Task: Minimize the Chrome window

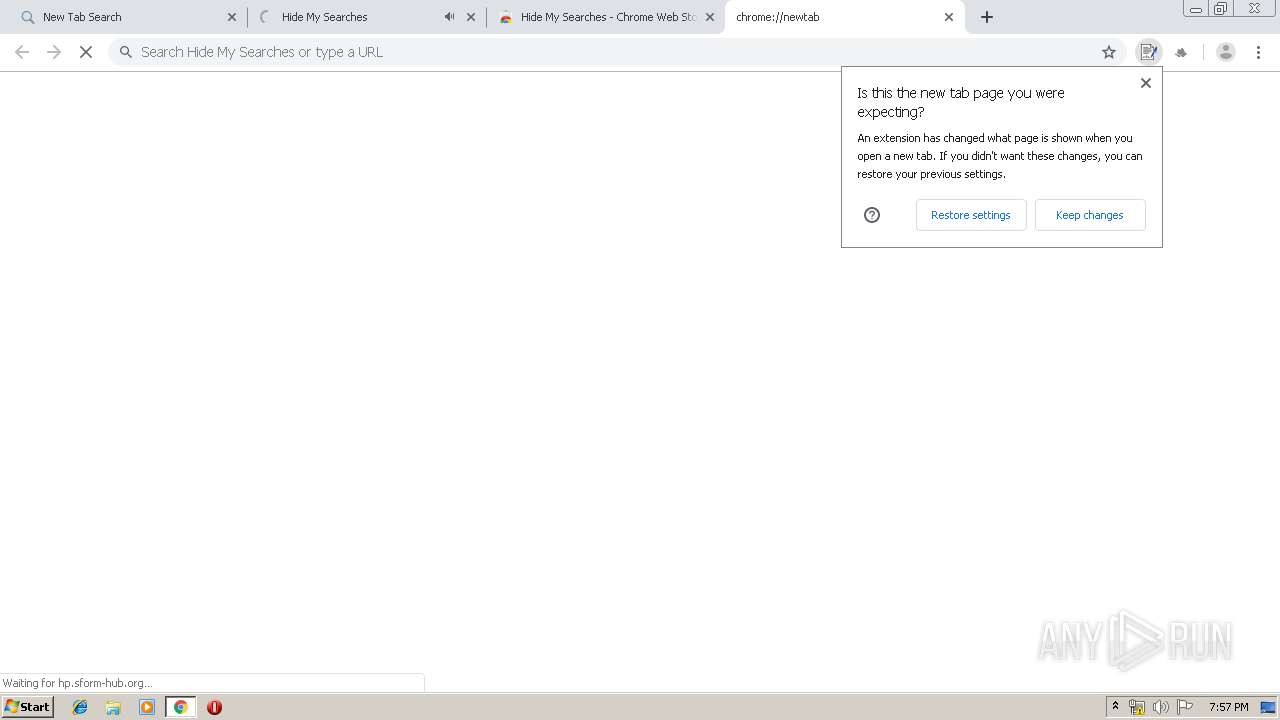Action: click(1196, 9)
